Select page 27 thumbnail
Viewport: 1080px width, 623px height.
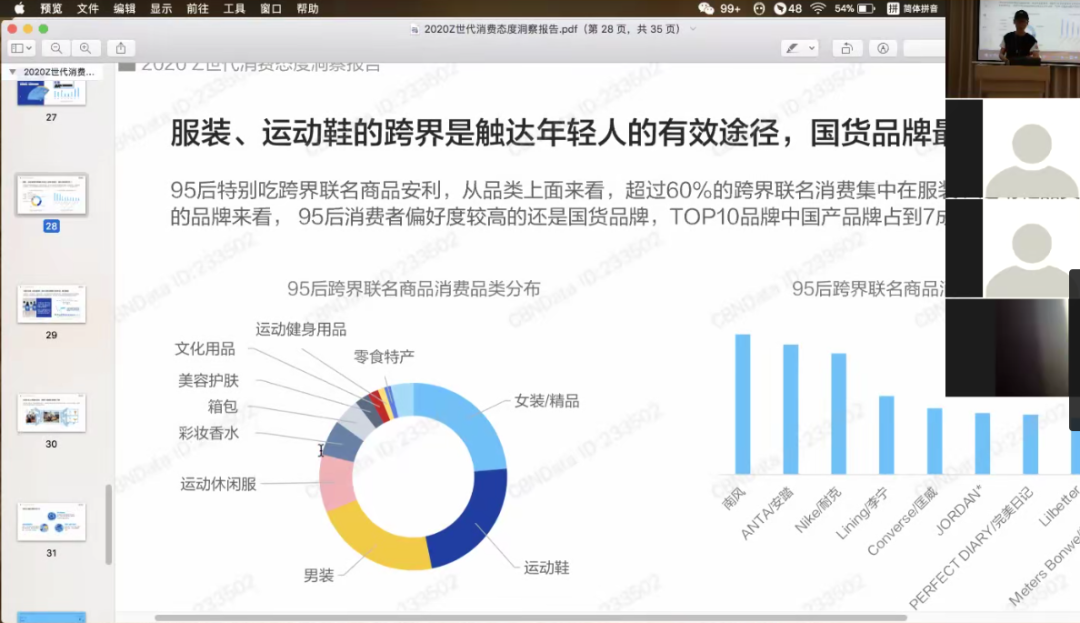(52, 92)
